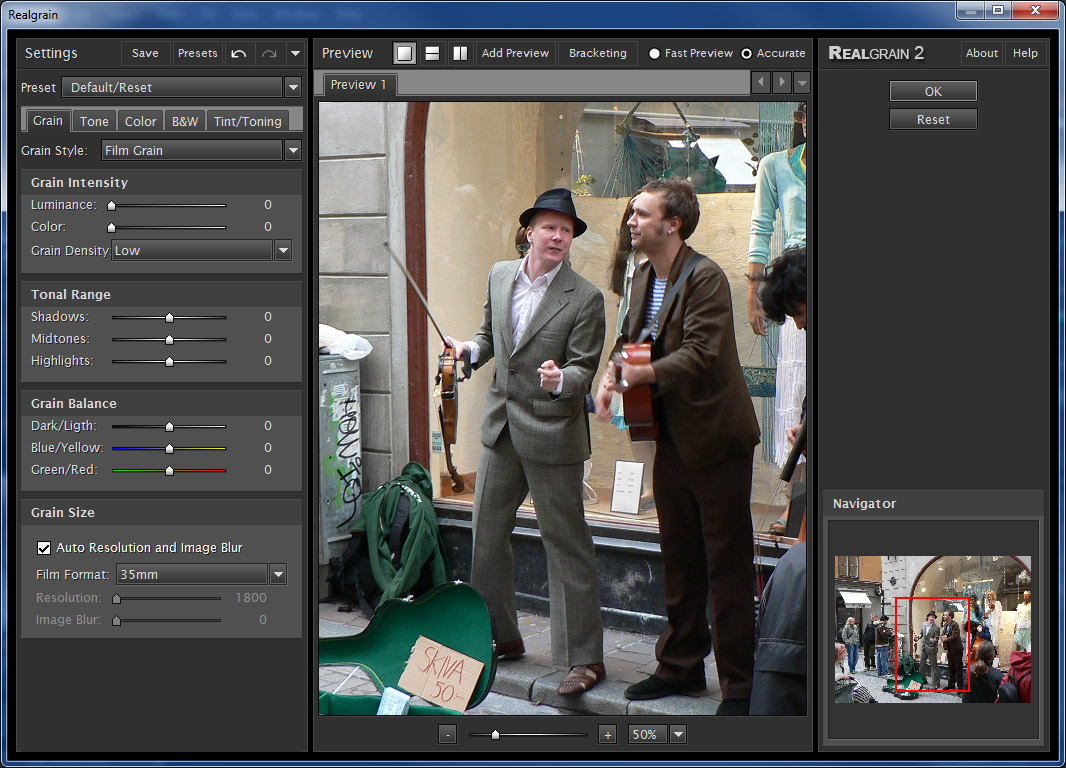This screenshot has height=768, width=1066.
Task: Click the zoom in plus button
Action: [x=607, y=735]
